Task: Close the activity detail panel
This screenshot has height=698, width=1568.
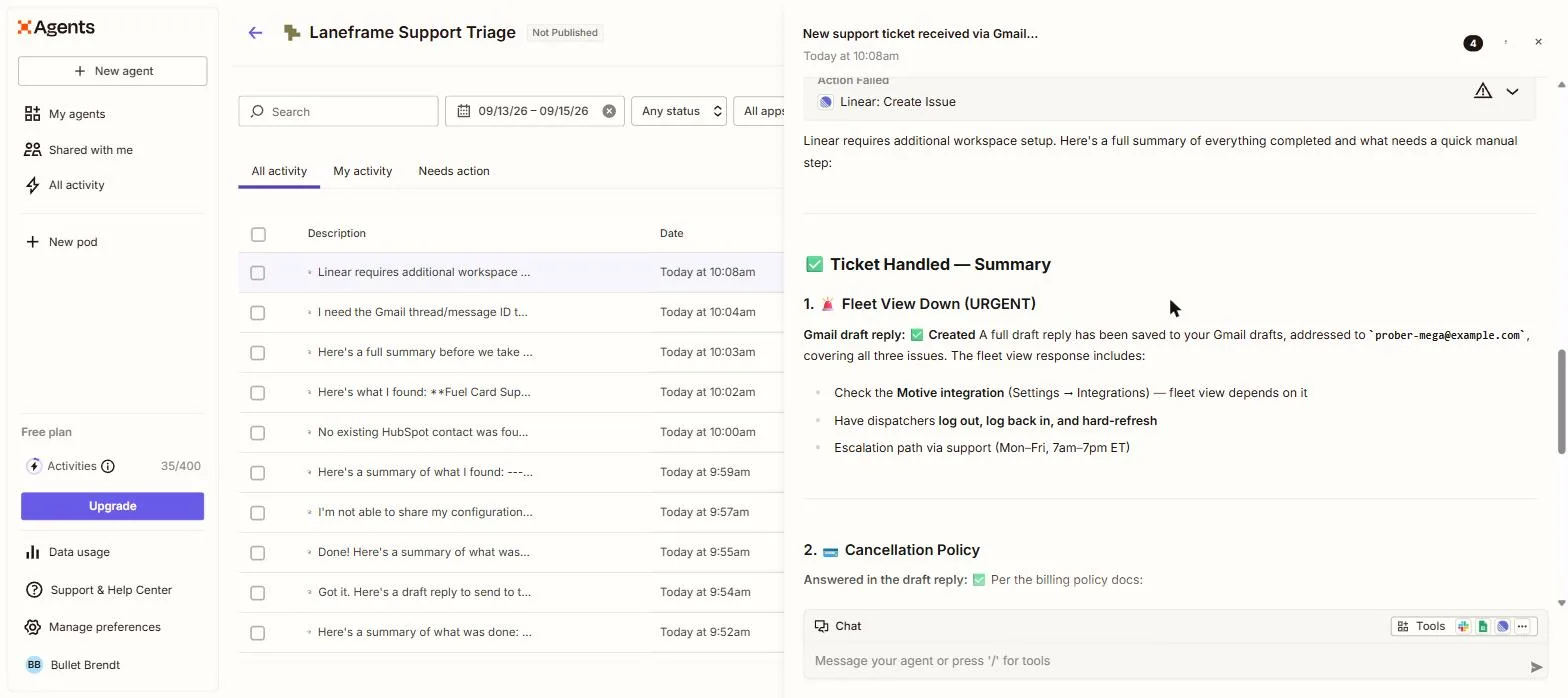Action: tap(1538, 42)
